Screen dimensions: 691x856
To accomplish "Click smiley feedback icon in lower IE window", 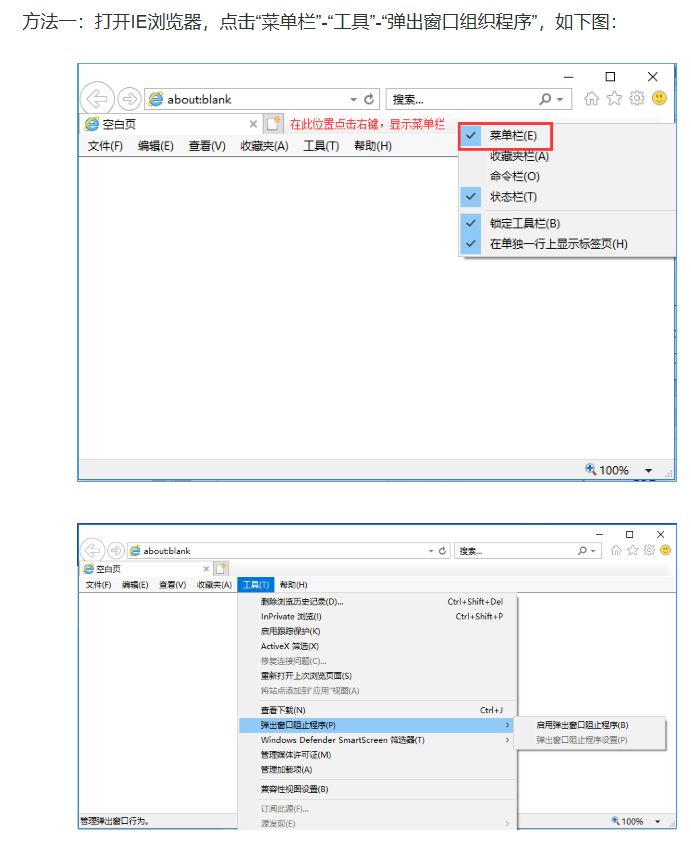I will (665, 550).
